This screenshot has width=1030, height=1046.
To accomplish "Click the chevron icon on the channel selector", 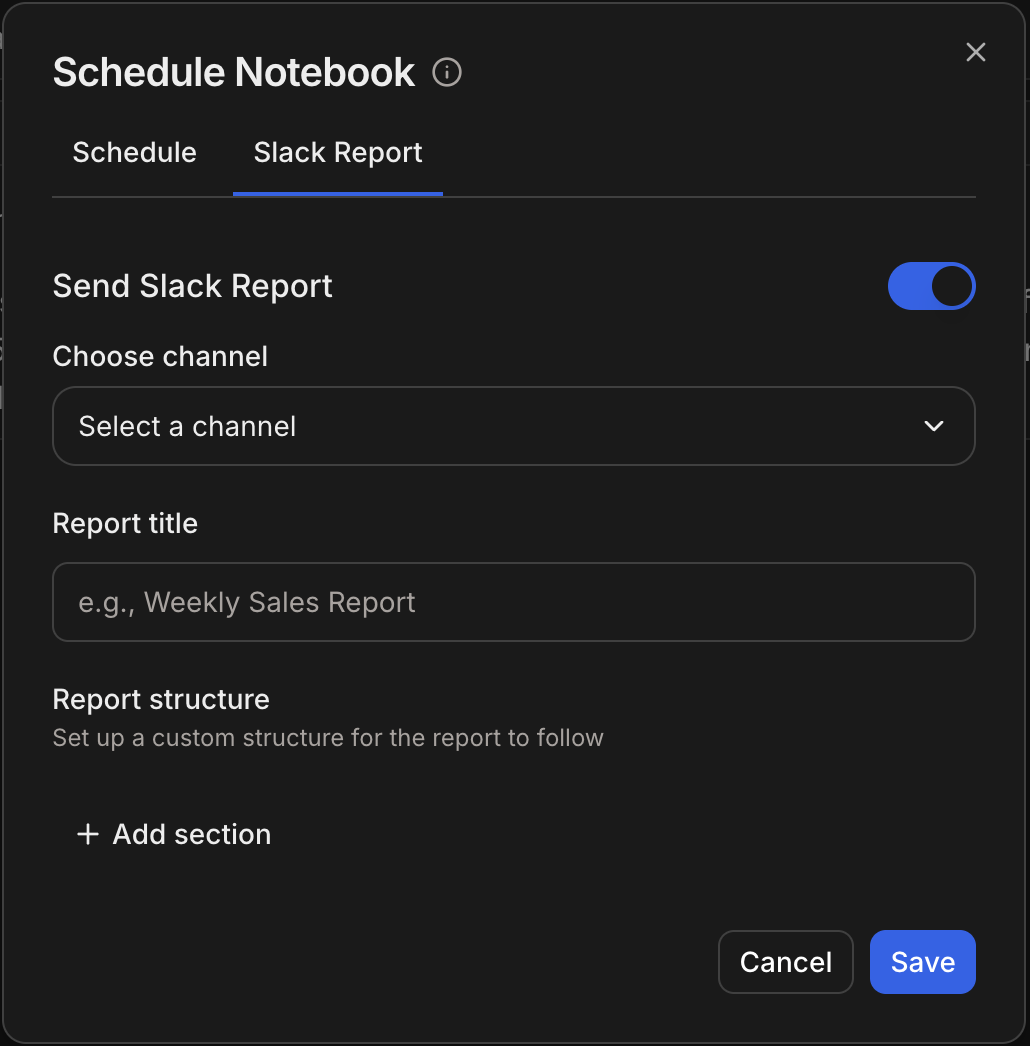I will pyautogui.click(x=934, y=426).
